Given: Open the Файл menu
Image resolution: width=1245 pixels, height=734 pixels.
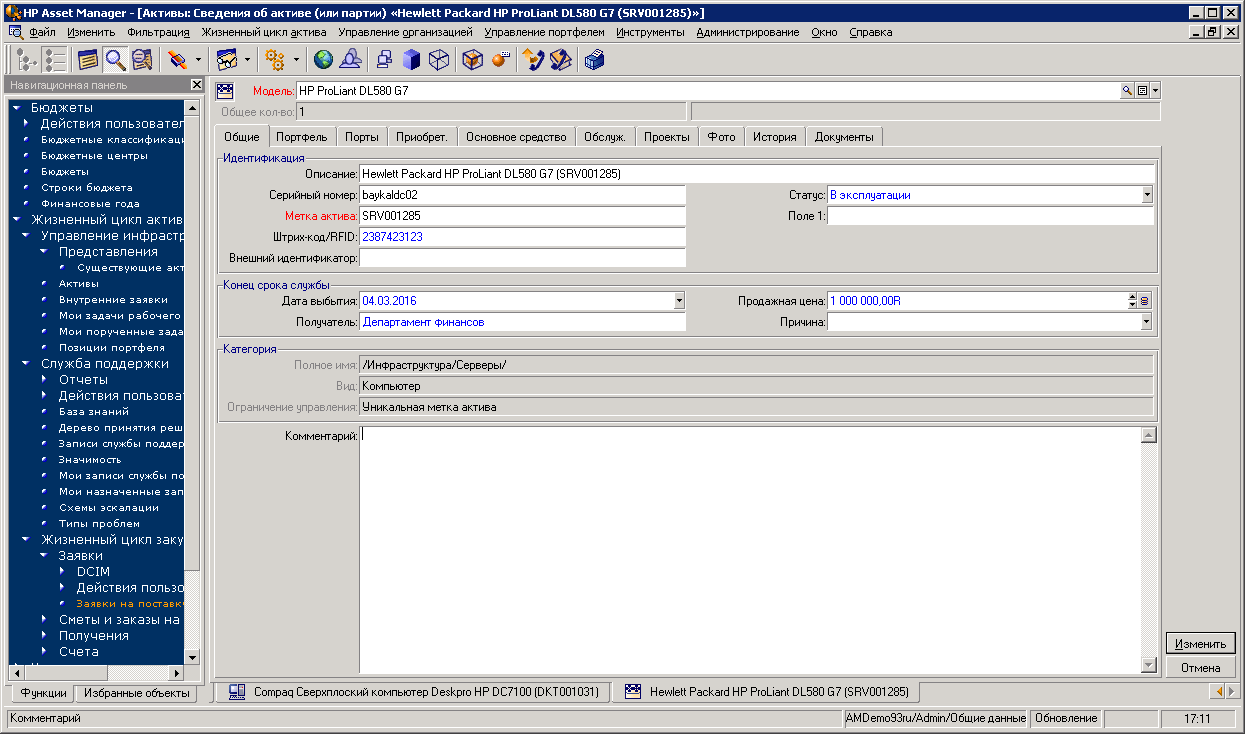Looking at the screenshot, I should (x=43, y=32).
